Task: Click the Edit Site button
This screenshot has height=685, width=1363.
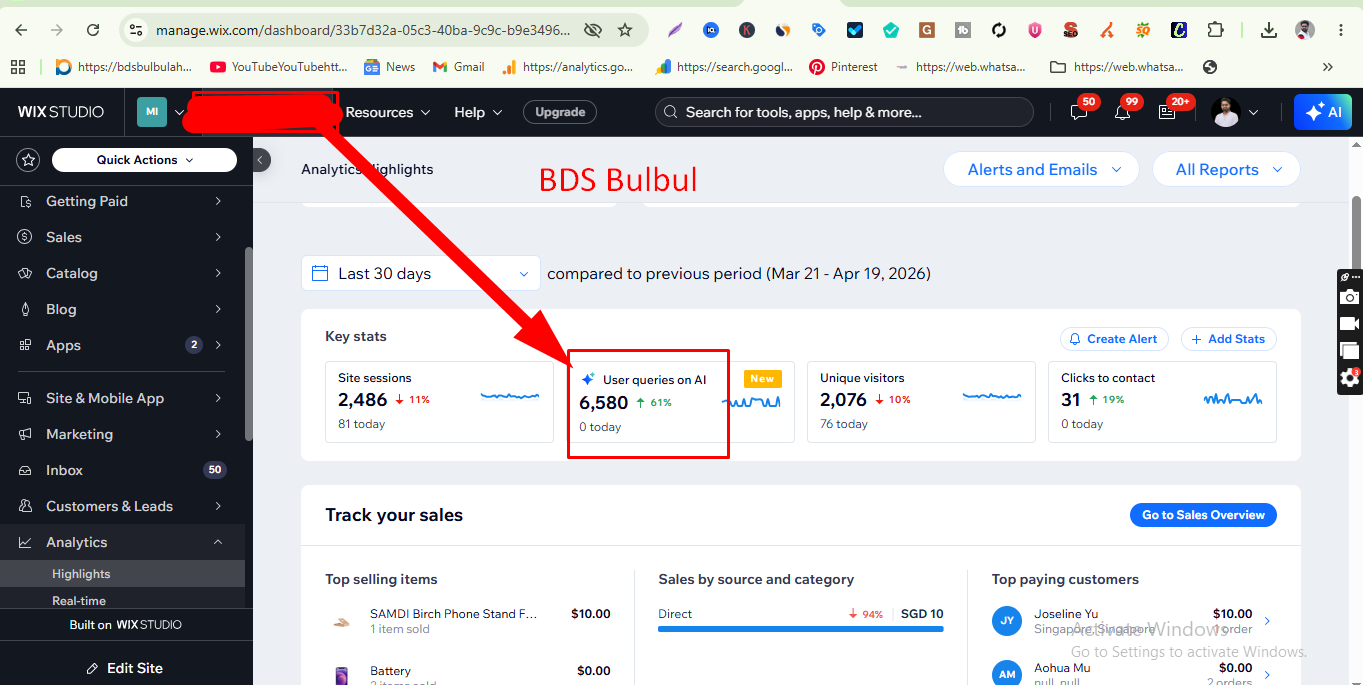Action: [x=126, y=668]
